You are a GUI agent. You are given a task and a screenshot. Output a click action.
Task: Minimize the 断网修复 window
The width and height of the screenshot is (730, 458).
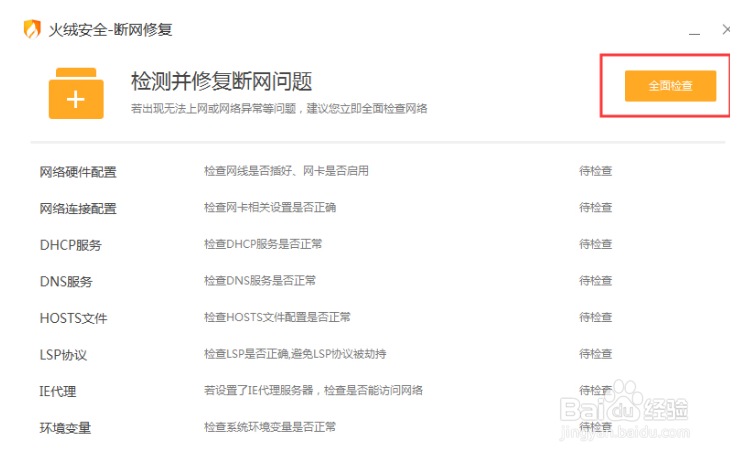(x=694, y=33)
